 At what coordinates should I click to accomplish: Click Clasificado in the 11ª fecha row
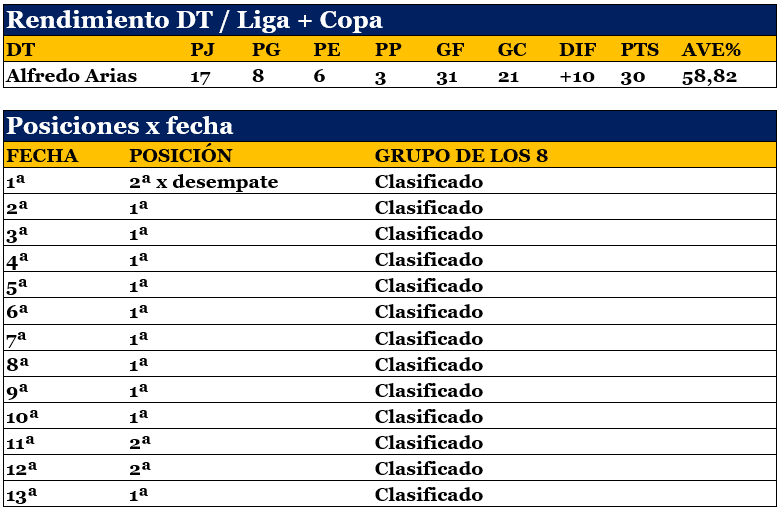[x=429, y=443]
